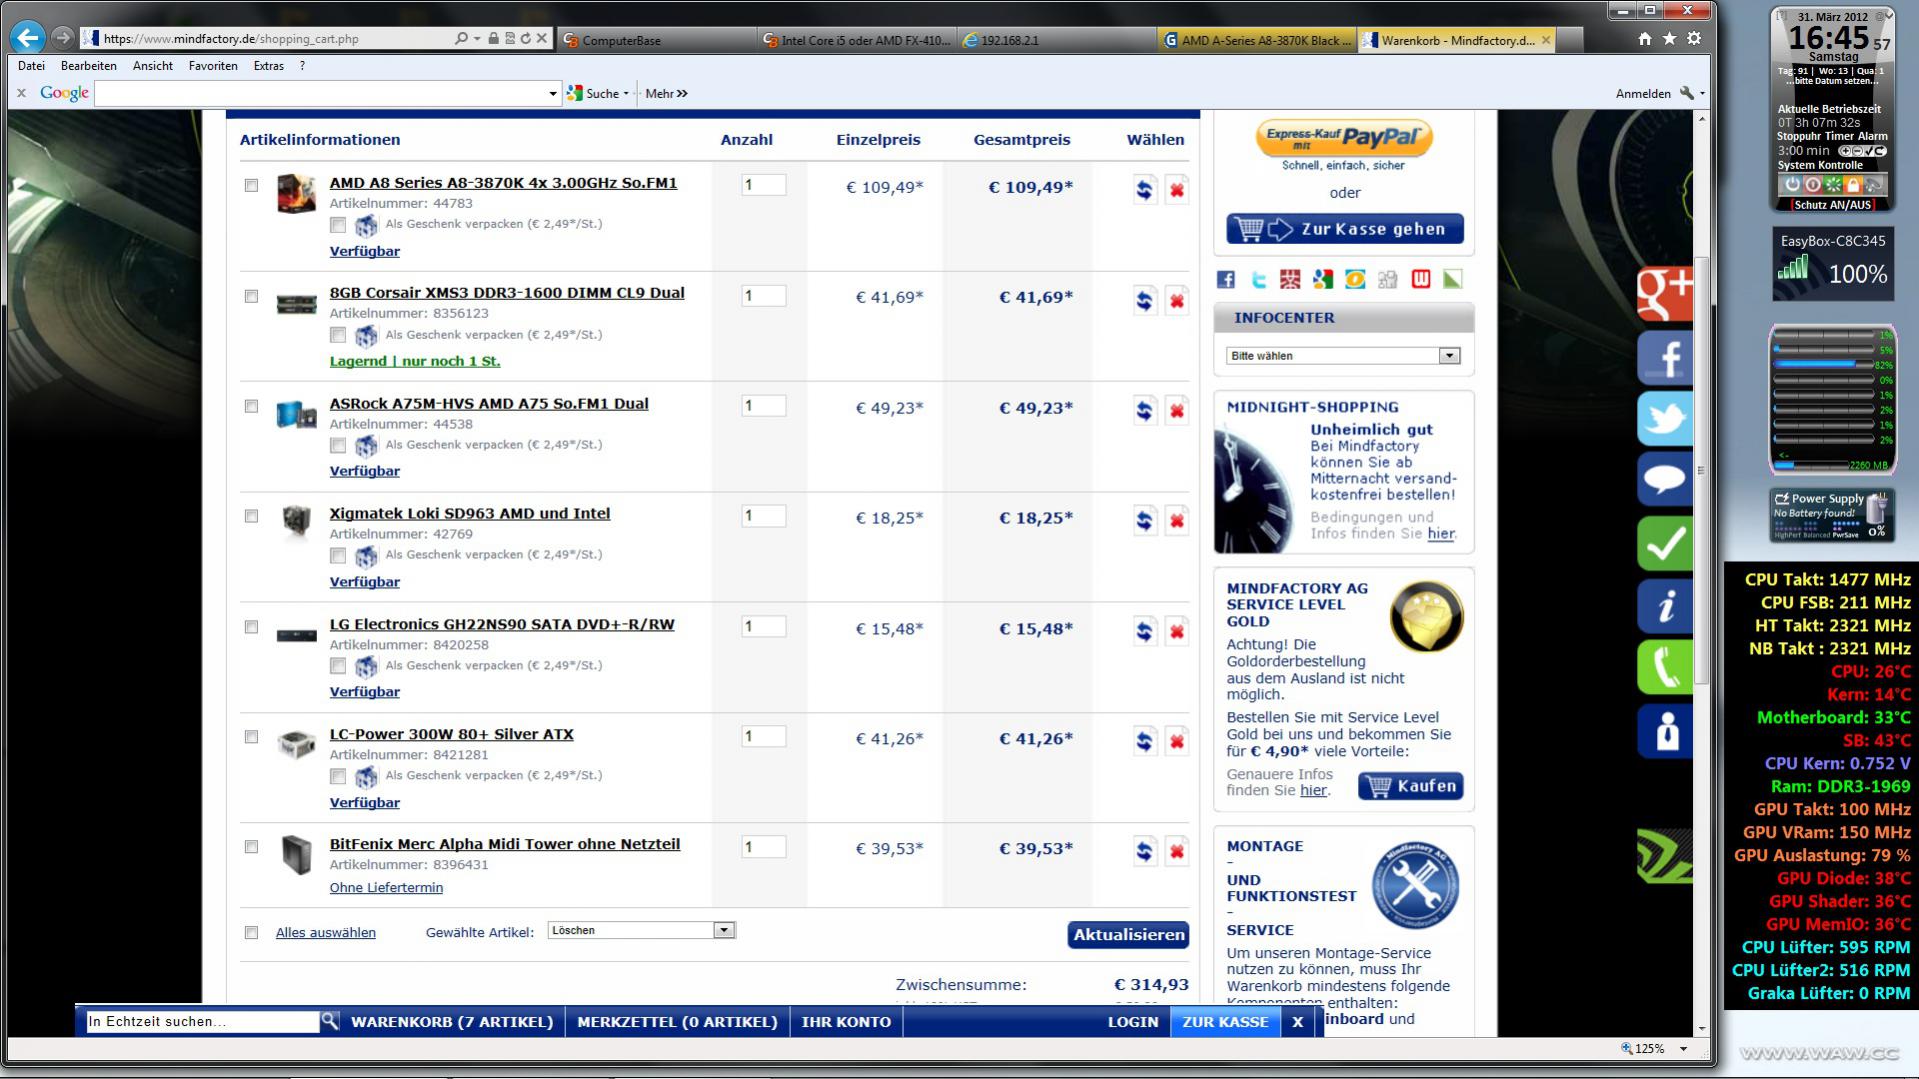The height and width of the screenshot is (1079, 1919).
Task: Check the LC-Power 300W row checkbox
Action: click(251, 737)
